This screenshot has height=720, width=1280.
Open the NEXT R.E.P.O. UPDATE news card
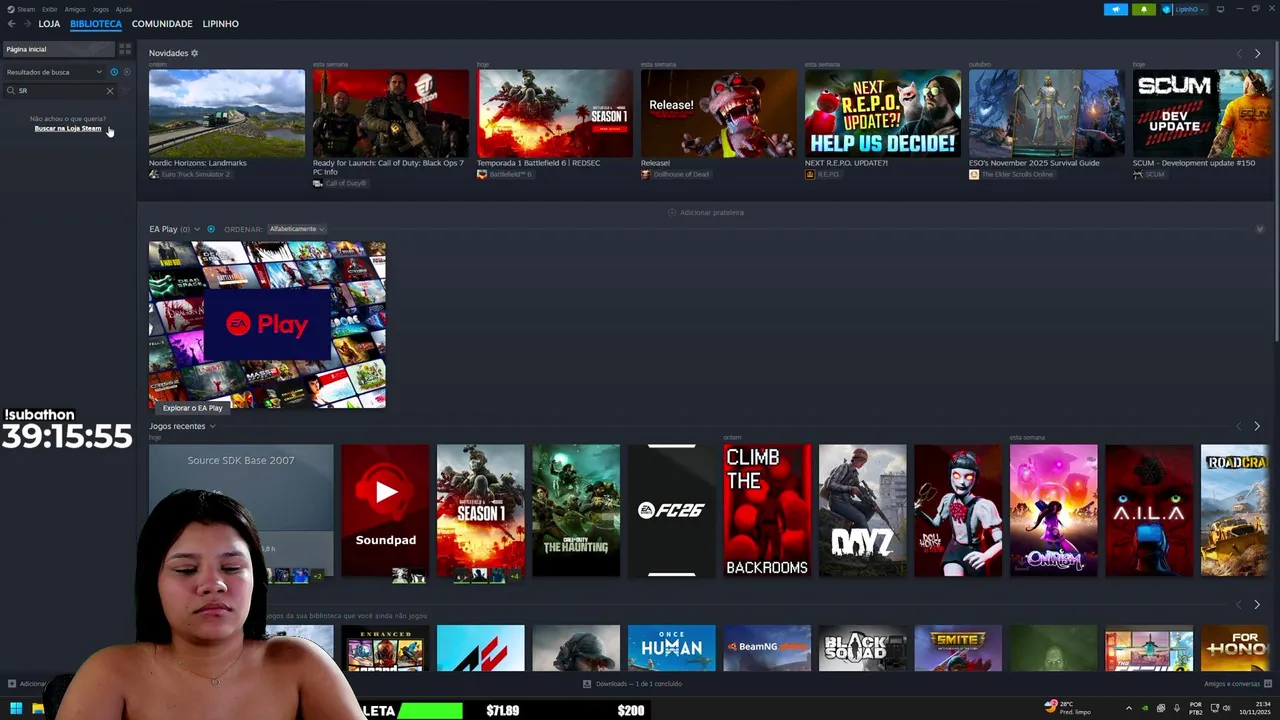click(883, 113)
